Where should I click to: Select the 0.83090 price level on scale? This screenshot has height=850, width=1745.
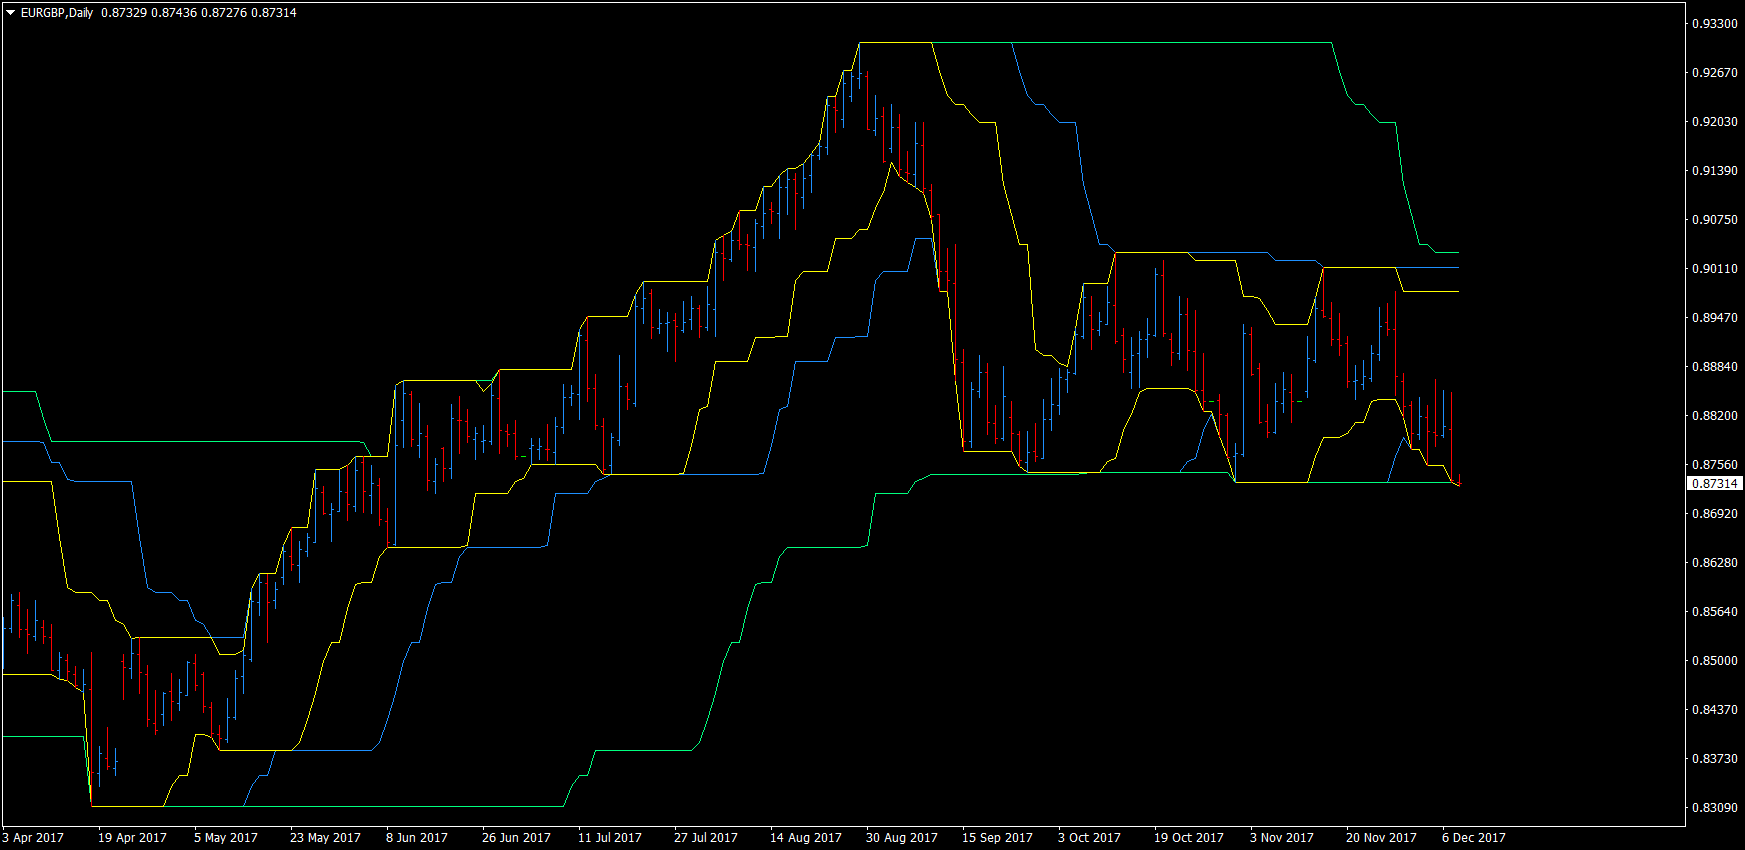tap(1714, 807)
